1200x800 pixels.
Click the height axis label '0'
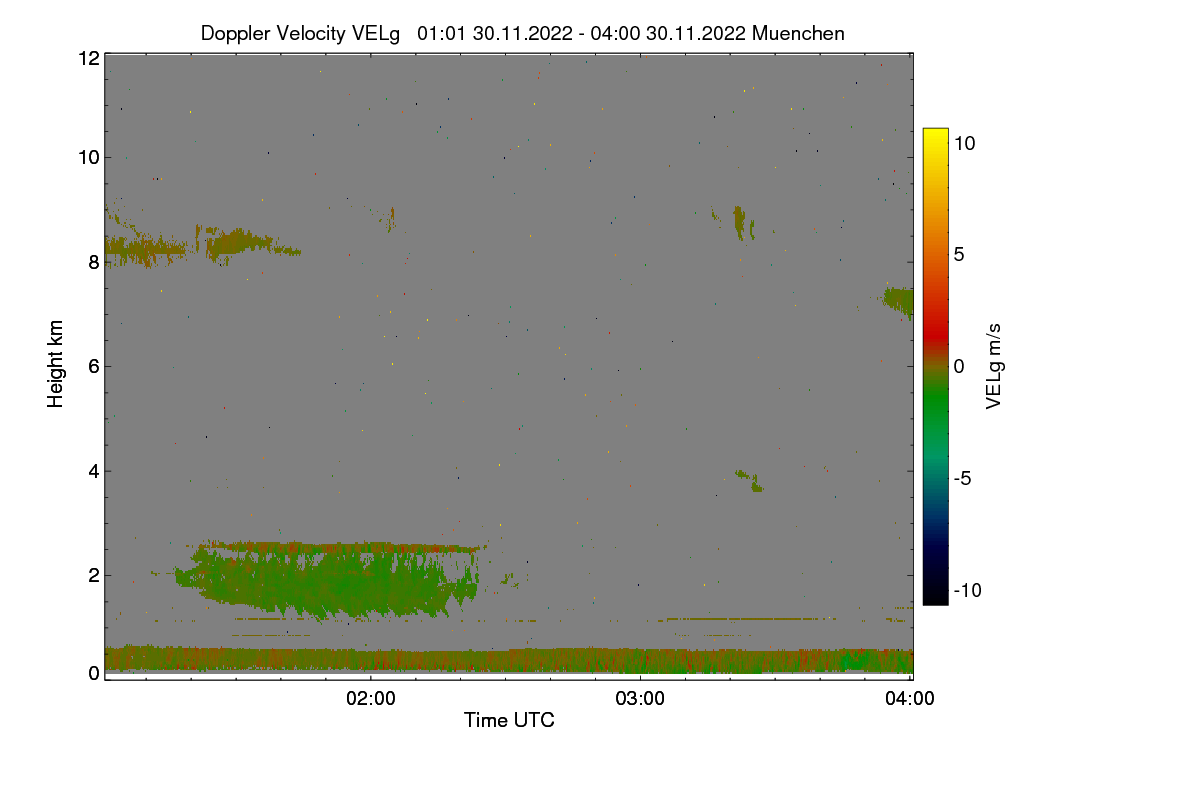coord(94,673)
